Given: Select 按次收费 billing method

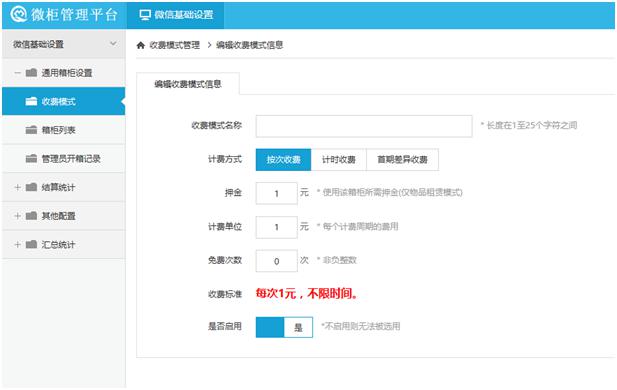Looking at the screenshot, I should click(x=283, y=159).
